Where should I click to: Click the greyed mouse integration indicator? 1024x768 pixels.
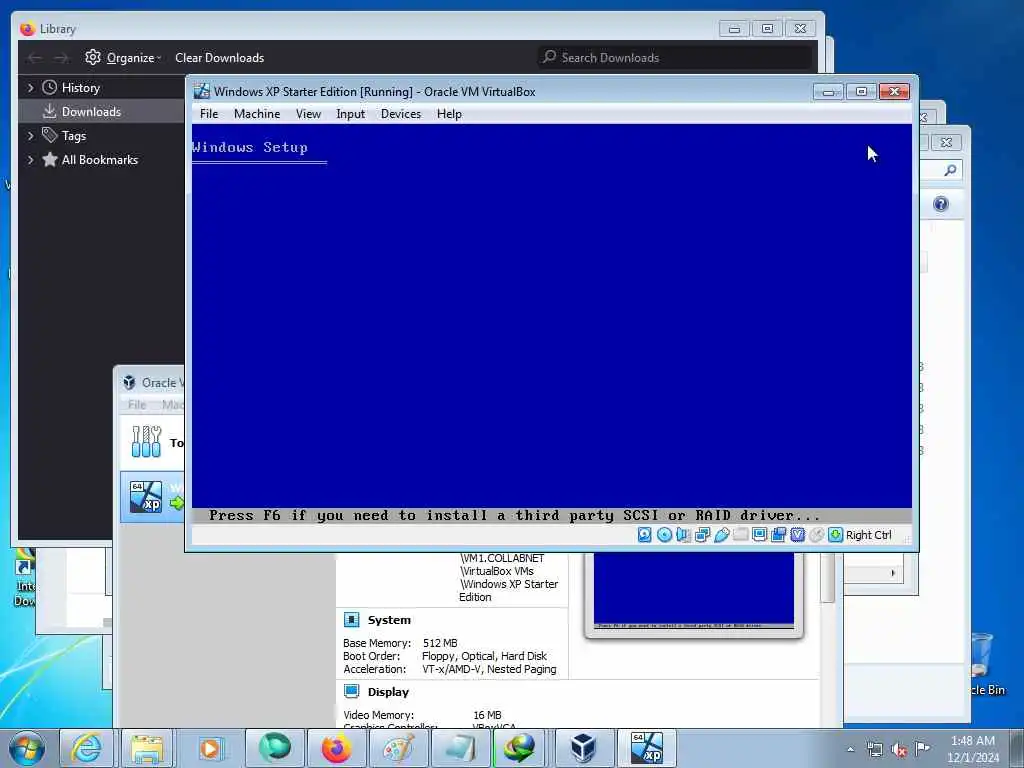[x=816, y=535]
